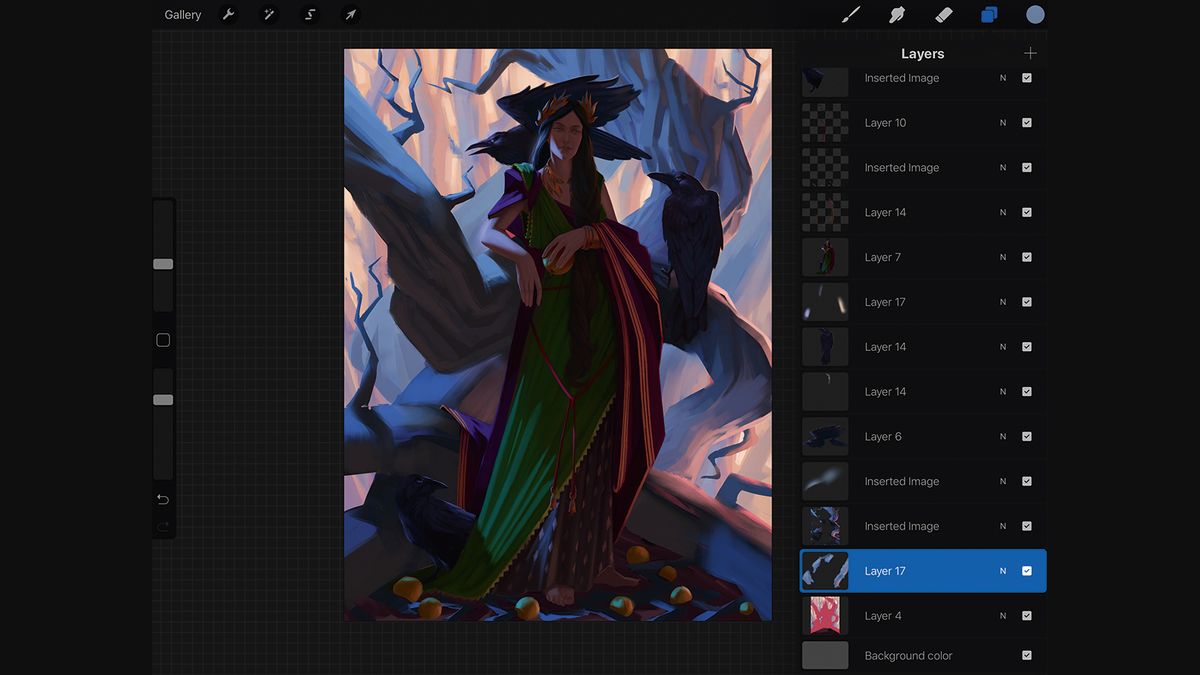This screenshot has width=1200, height=675.
Task: Choose the Smudge tool
Action: point(896,14)
